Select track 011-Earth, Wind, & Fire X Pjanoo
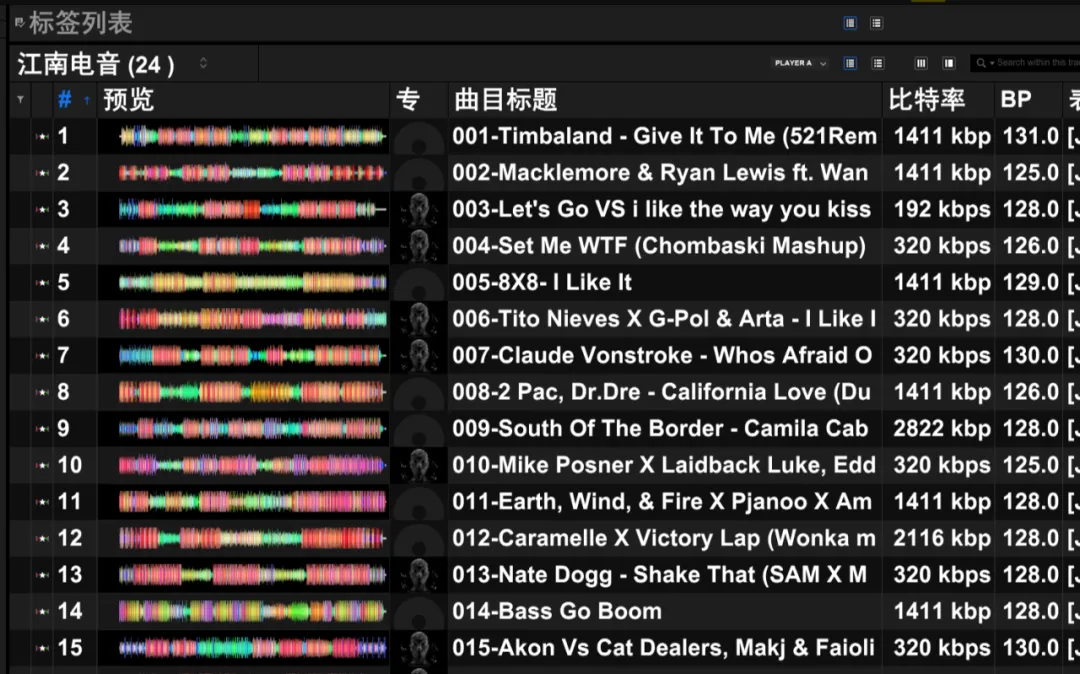The height and width of the screenshot is (674, 1080). point(662,501)
